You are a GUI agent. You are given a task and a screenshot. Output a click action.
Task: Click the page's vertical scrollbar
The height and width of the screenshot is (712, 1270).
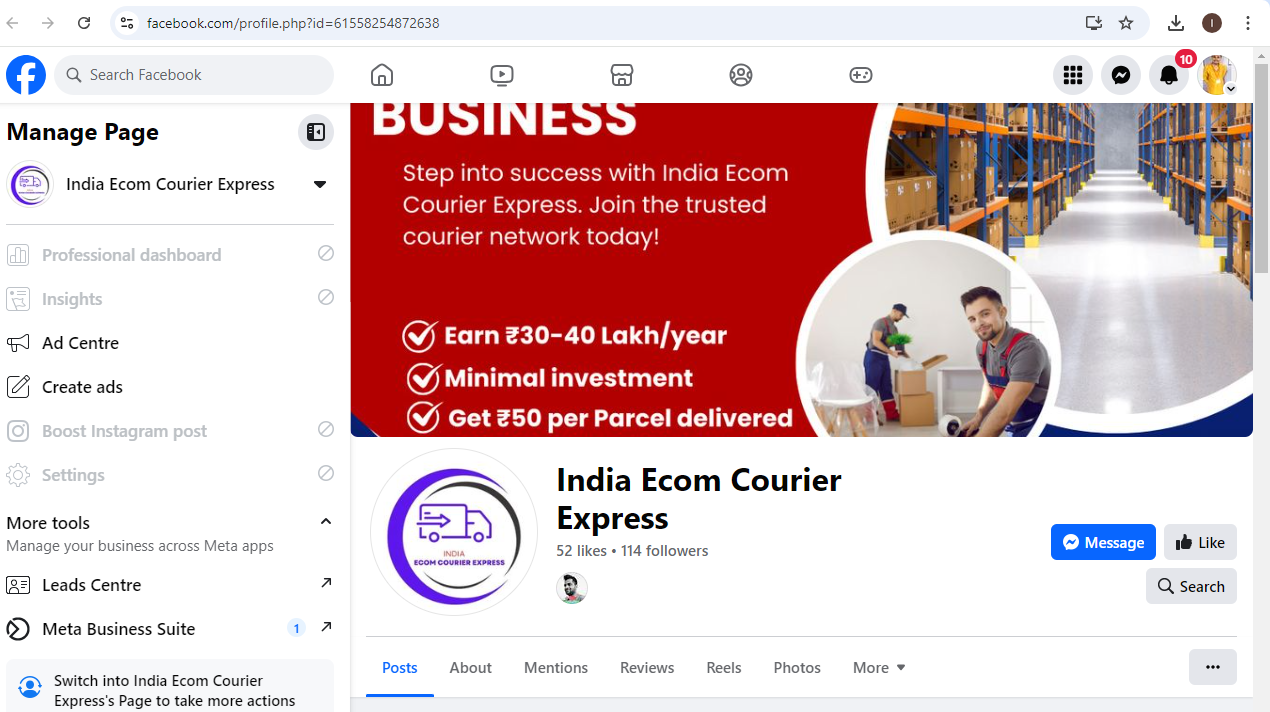(1261, 170)
